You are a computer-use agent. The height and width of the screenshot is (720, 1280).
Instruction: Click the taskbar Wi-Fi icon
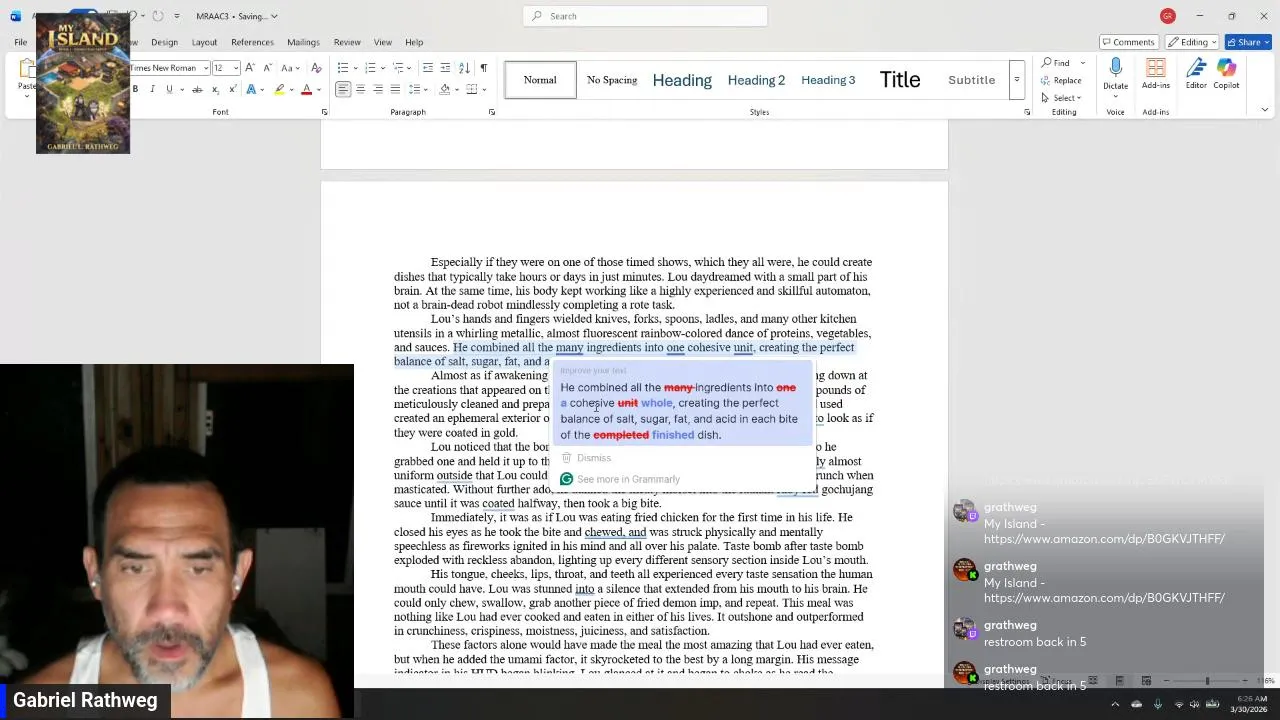click(x=1179, y=704)
